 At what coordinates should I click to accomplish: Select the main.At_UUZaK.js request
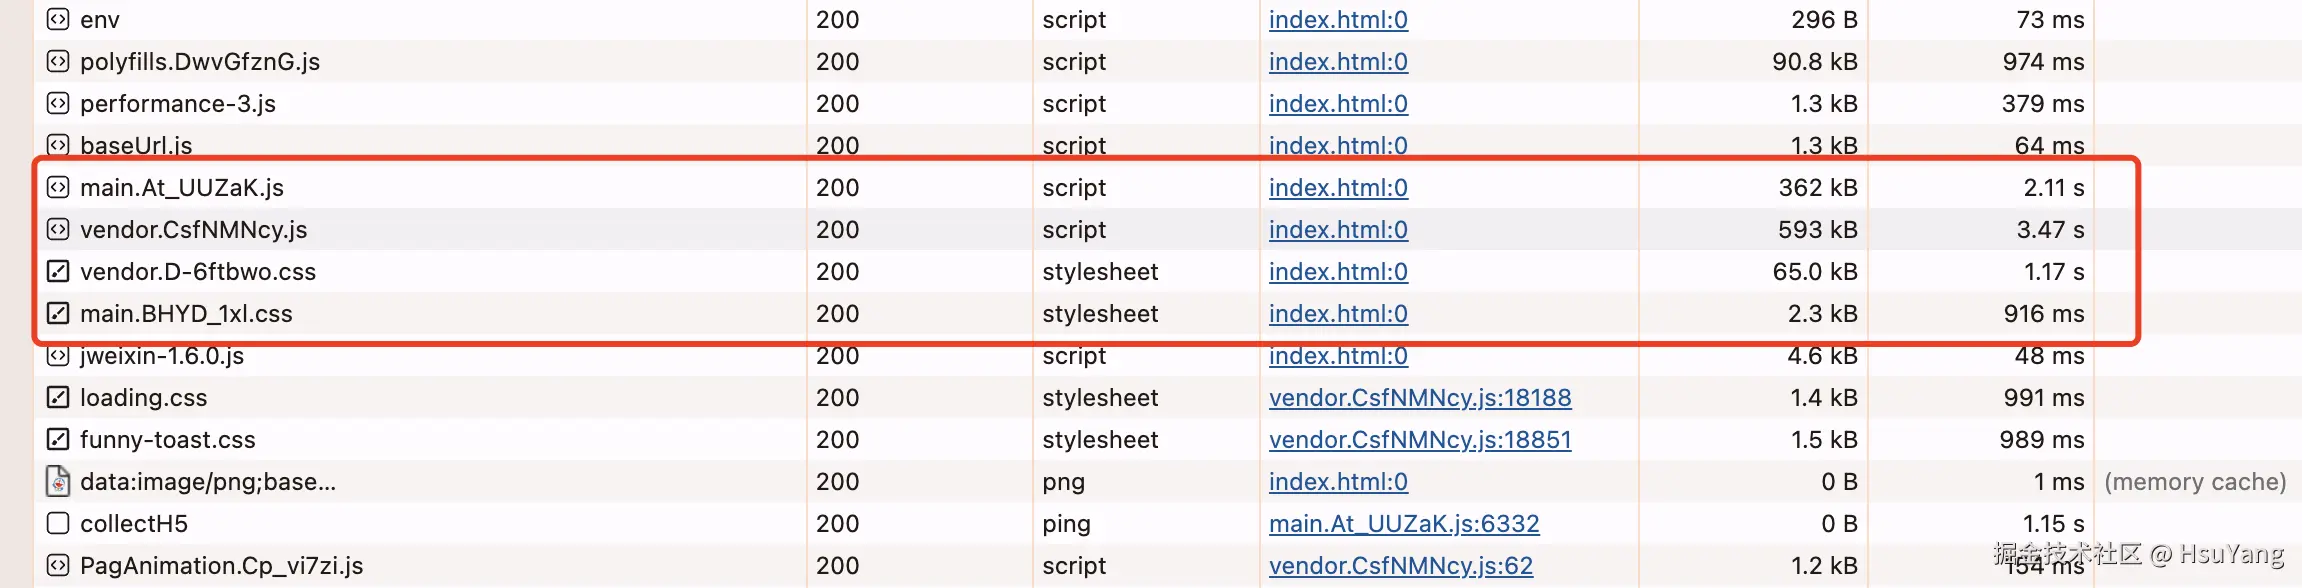tap(182, 187)
